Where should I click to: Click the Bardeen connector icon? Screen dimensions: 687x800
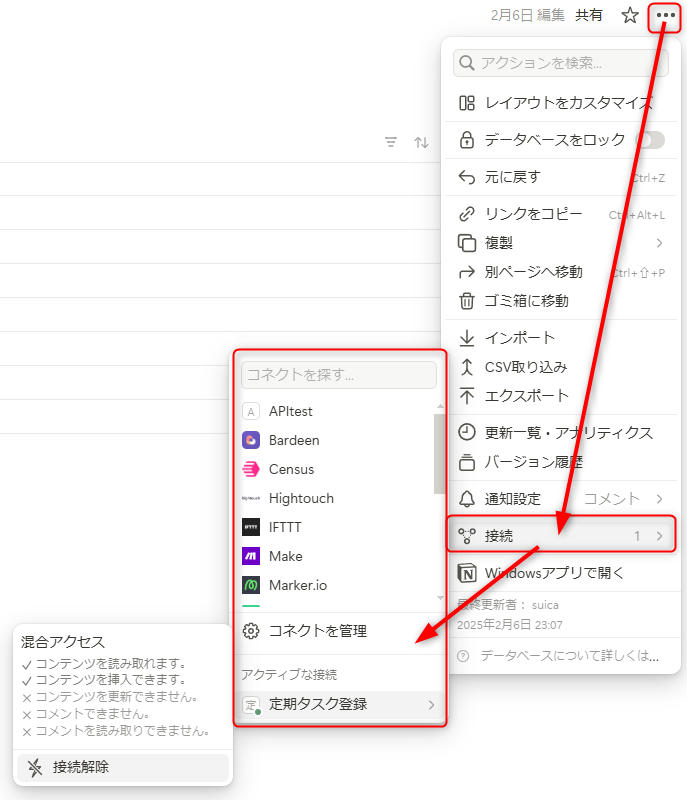point(250,440)
